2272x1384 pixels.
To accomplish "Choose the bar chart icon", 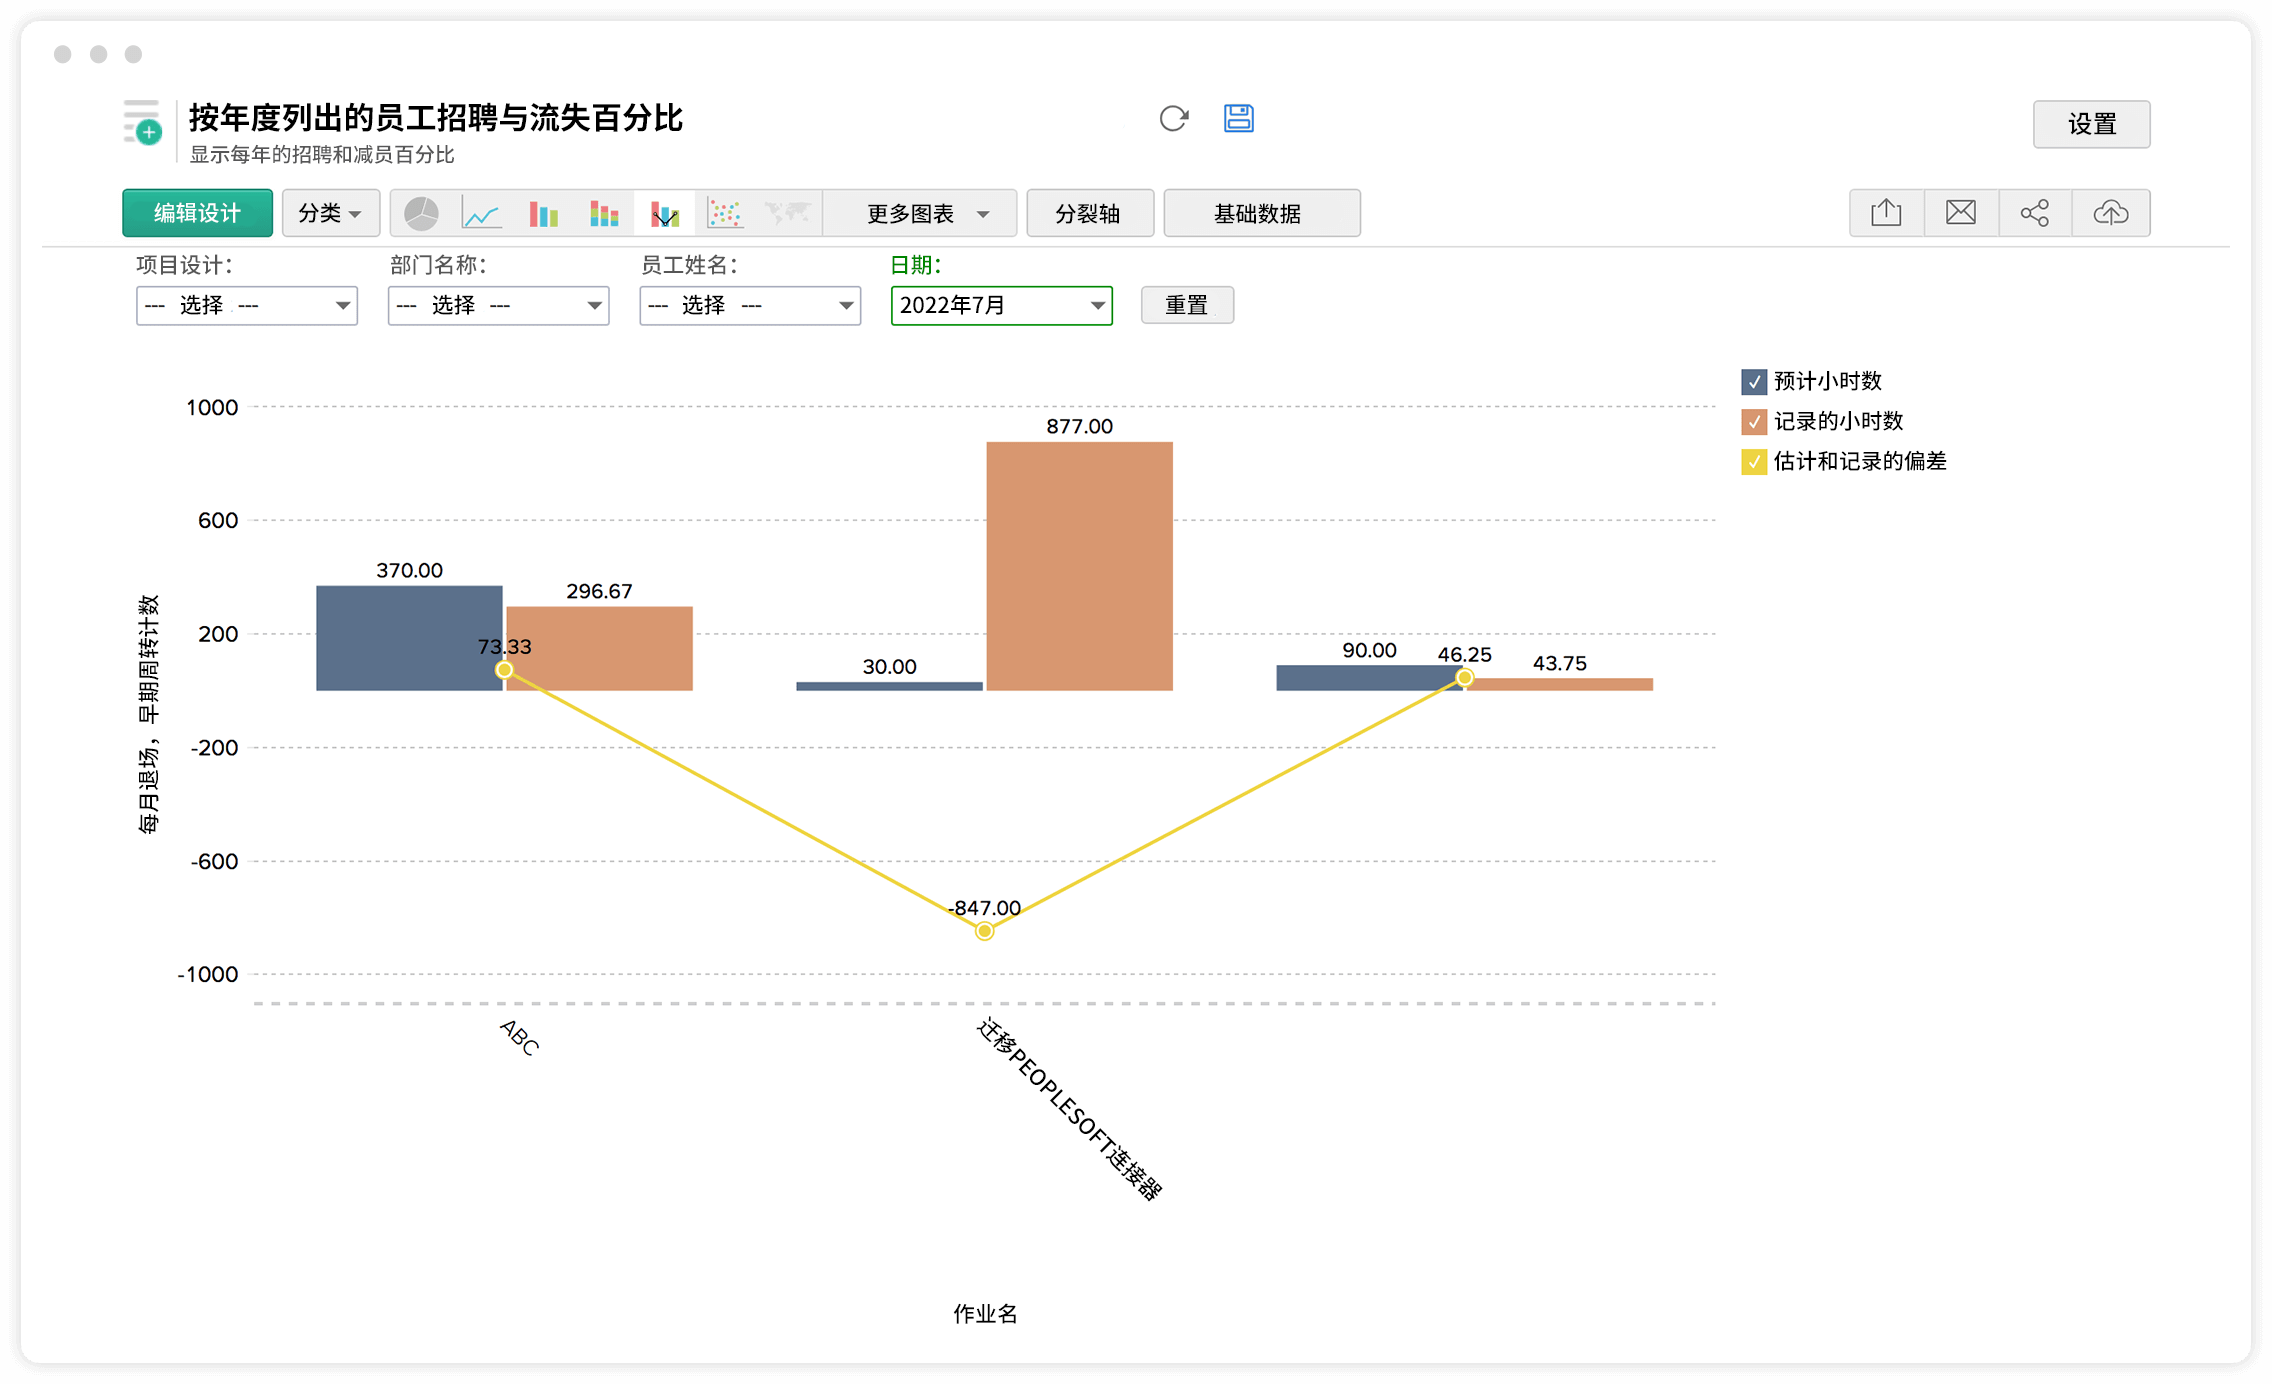I will (543, 213).
